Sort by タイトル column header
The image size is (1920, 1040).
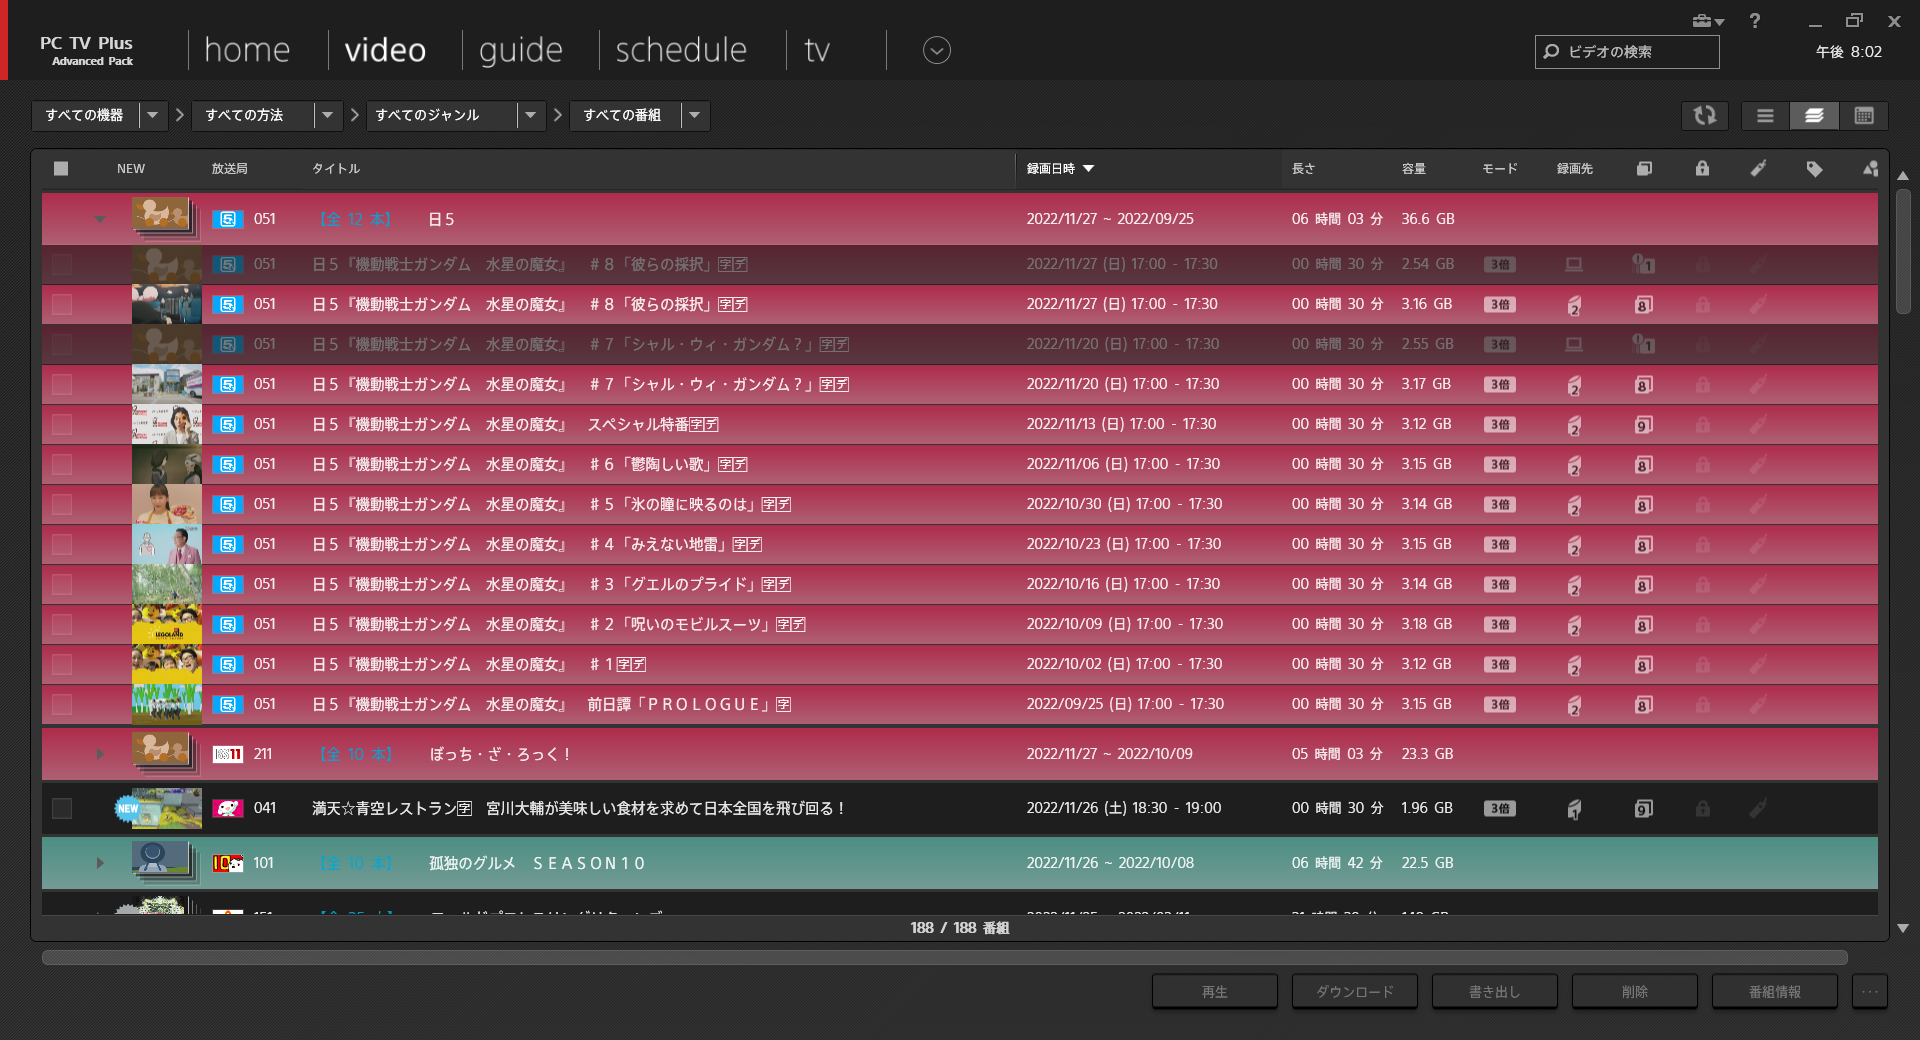point(336,169)
